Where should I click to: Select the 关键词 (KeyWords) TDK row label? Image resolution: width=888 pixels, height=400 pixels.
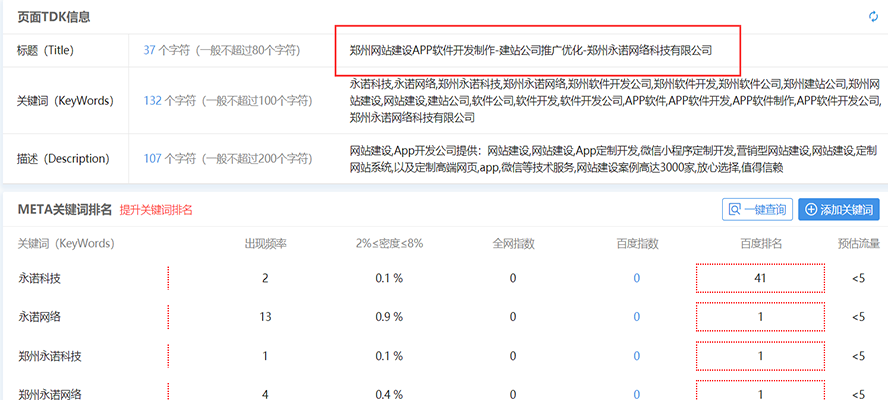tap(66, 101)
